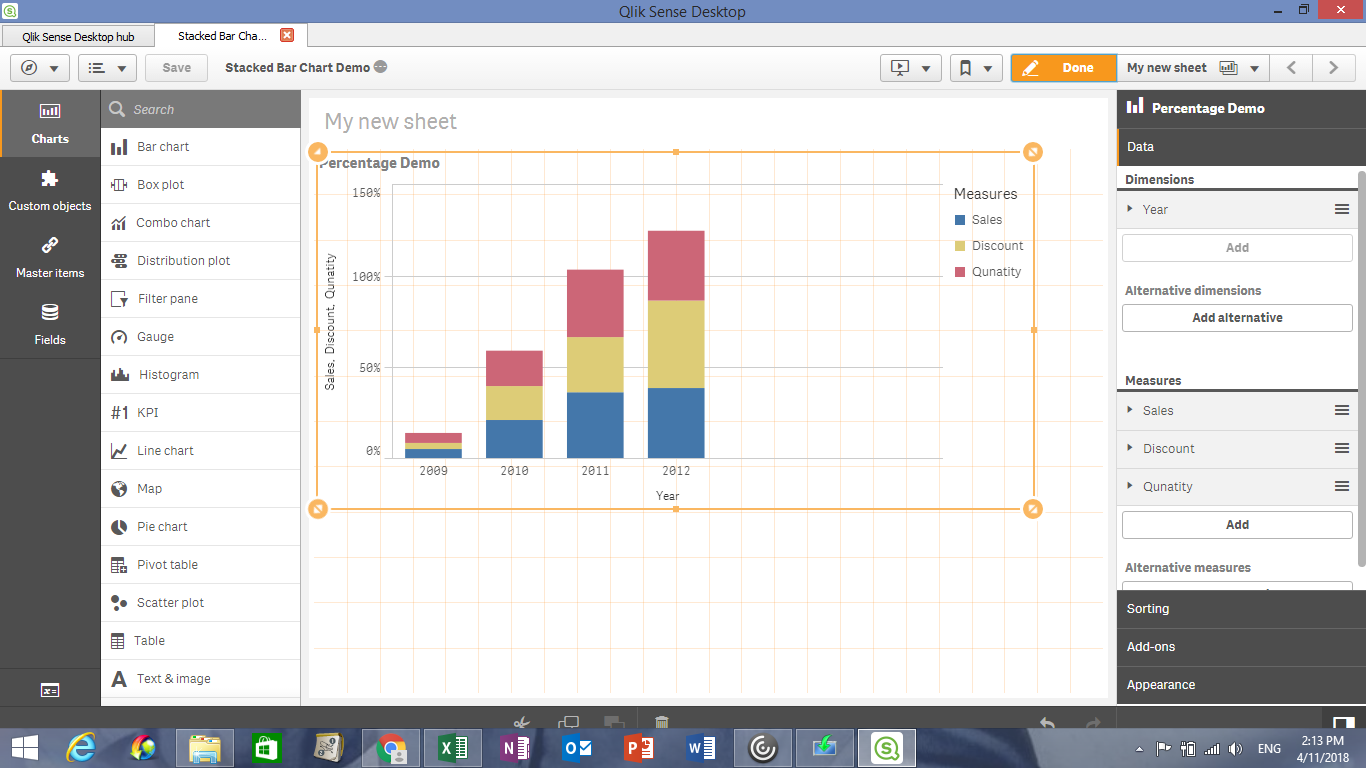Click the chart Search field

(200, 109)
